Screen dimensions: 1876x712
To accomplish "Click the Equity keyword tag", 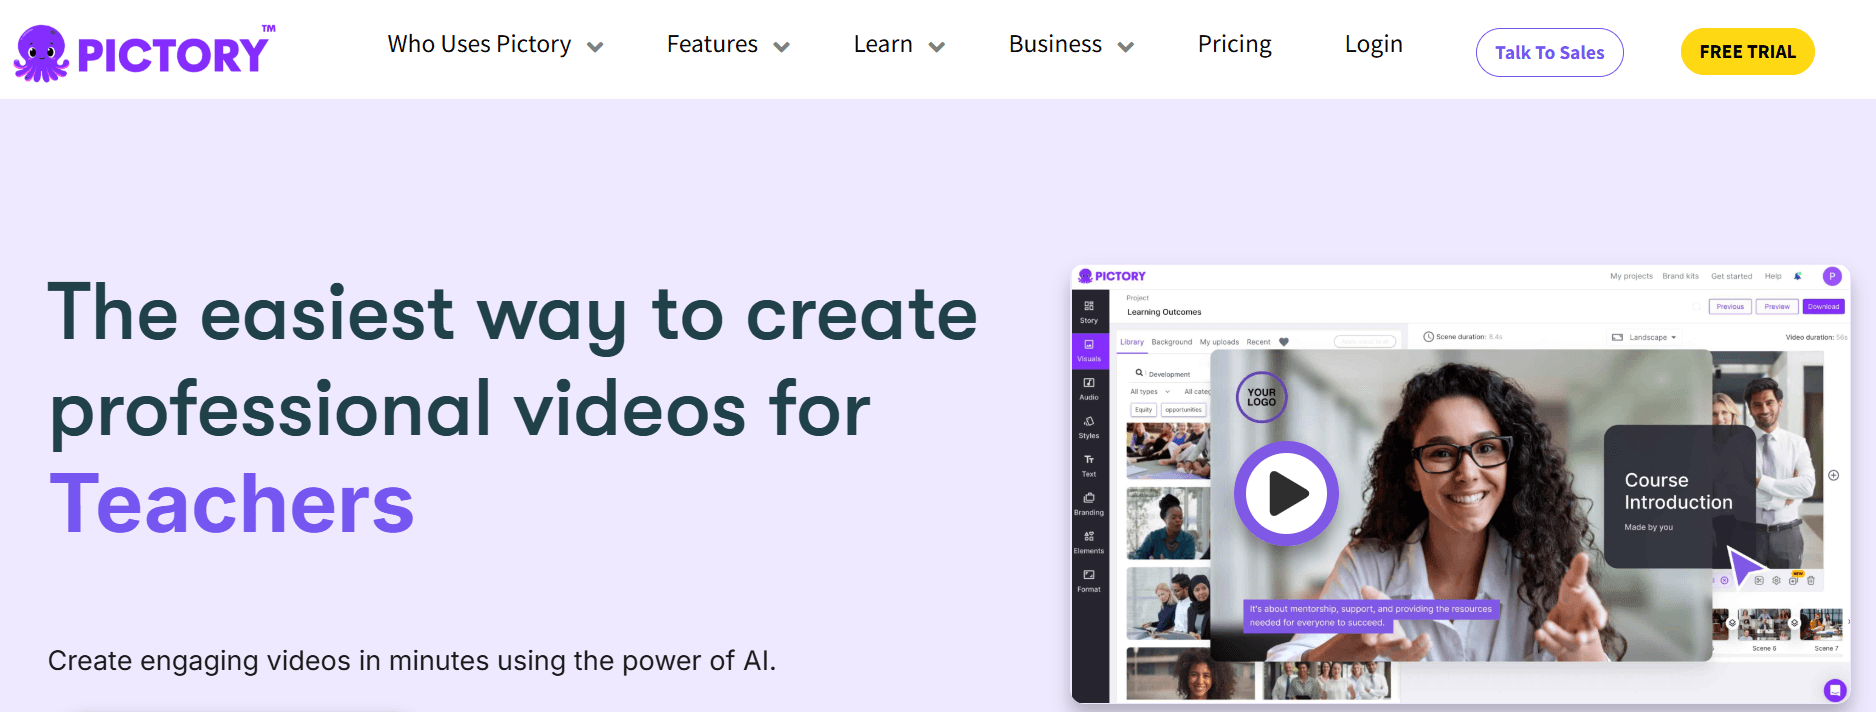I will tap(1143, 410).
